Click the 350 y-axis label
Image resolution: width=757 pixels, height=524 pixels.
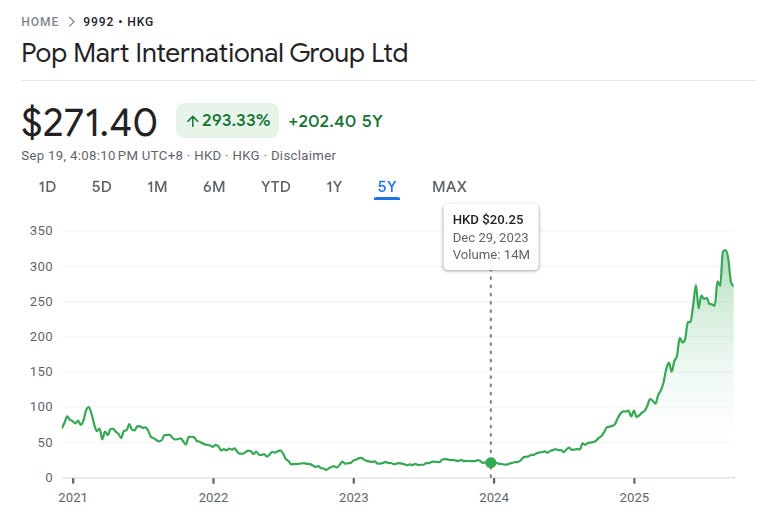pyautogui.click(x=41, y=231)
